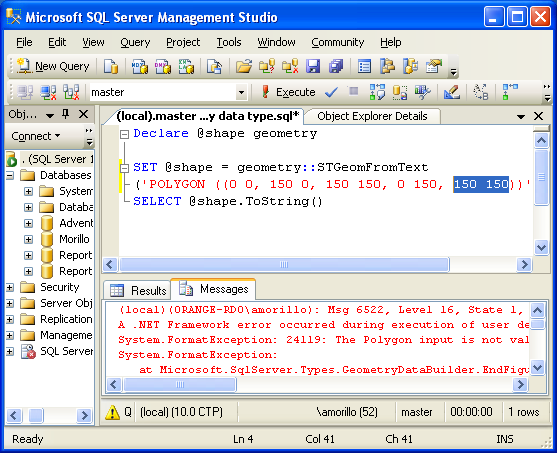Click the Analysis Services XMLA Query icon
557x453 pixels.
186,66
